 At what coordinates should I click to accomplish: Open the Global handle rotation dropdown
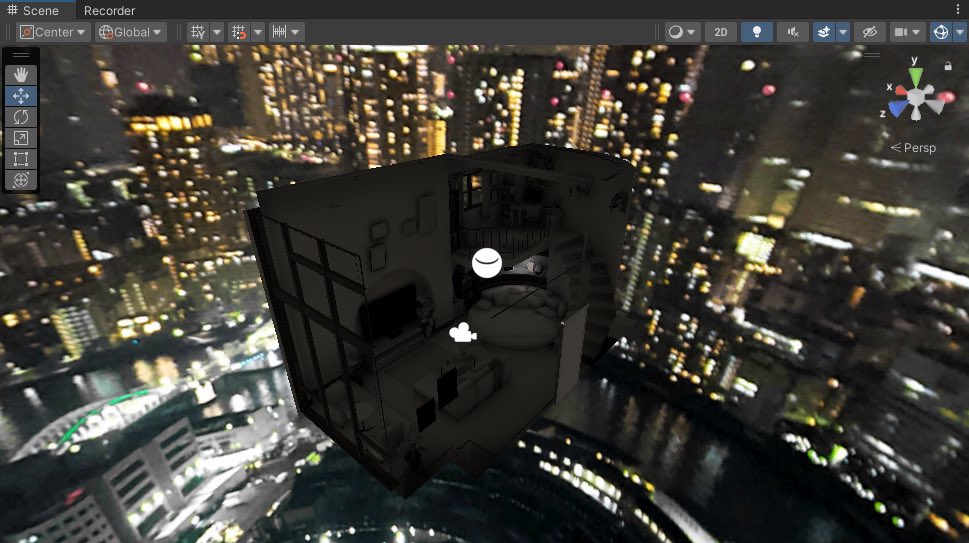[x=130, y=32]
